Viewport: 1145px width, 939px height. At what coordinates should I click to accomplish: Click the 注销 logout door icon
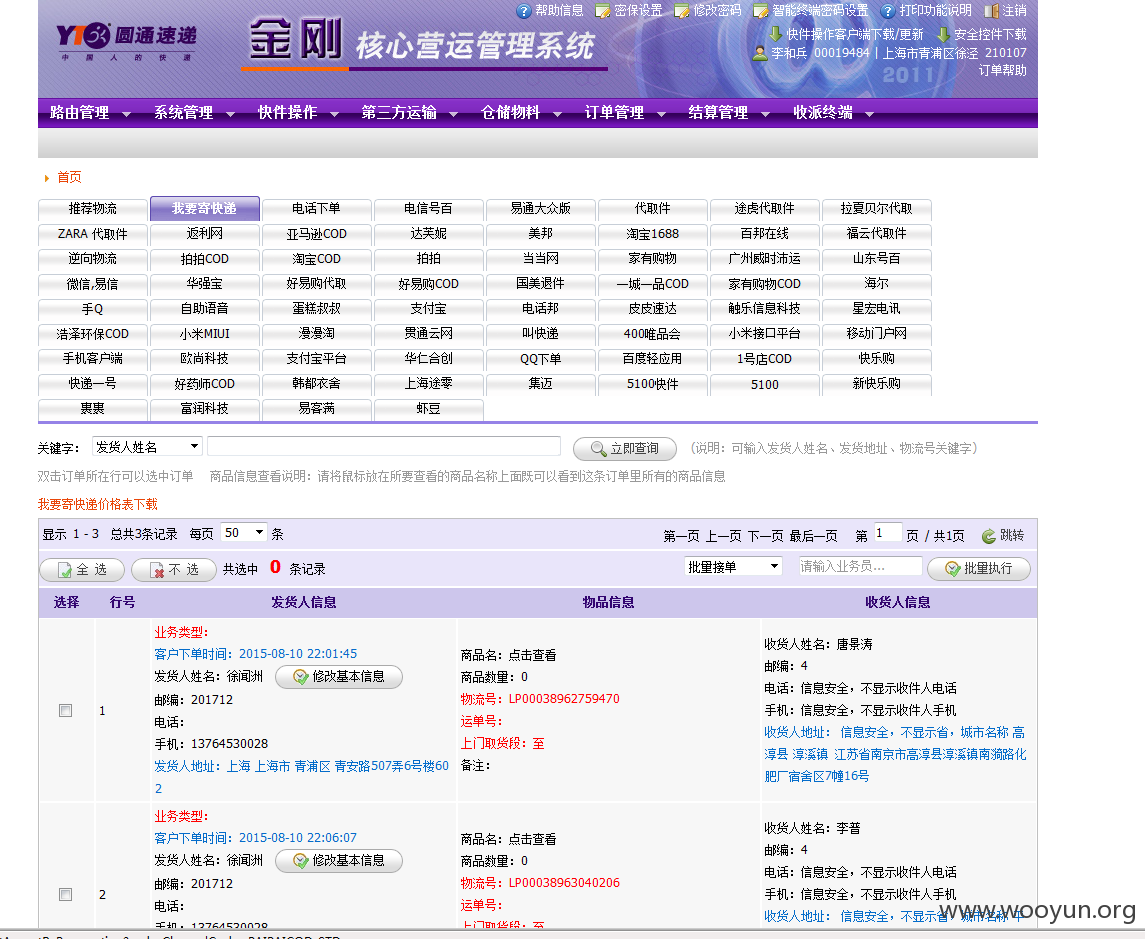pyautogui.click(x=991, y=11)
